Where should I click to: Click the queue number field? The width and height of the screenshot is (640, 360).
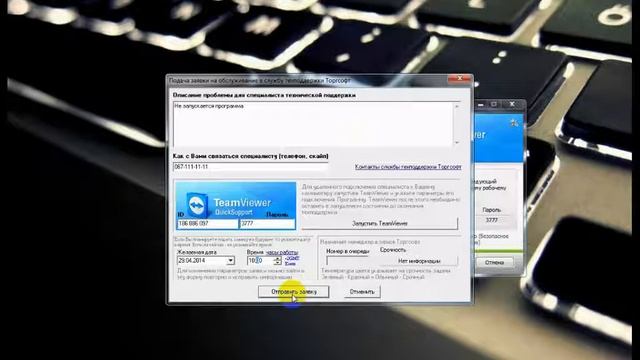(348, 260)
